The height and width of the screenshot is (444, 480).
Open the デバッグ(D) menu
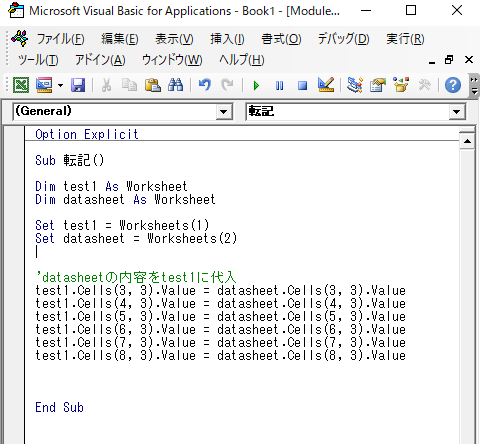tap(343, 39)
